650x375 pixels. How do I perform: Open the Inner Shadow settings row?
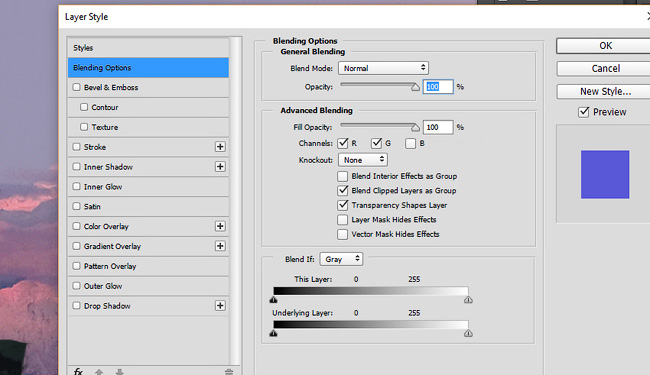pos(148,167)
